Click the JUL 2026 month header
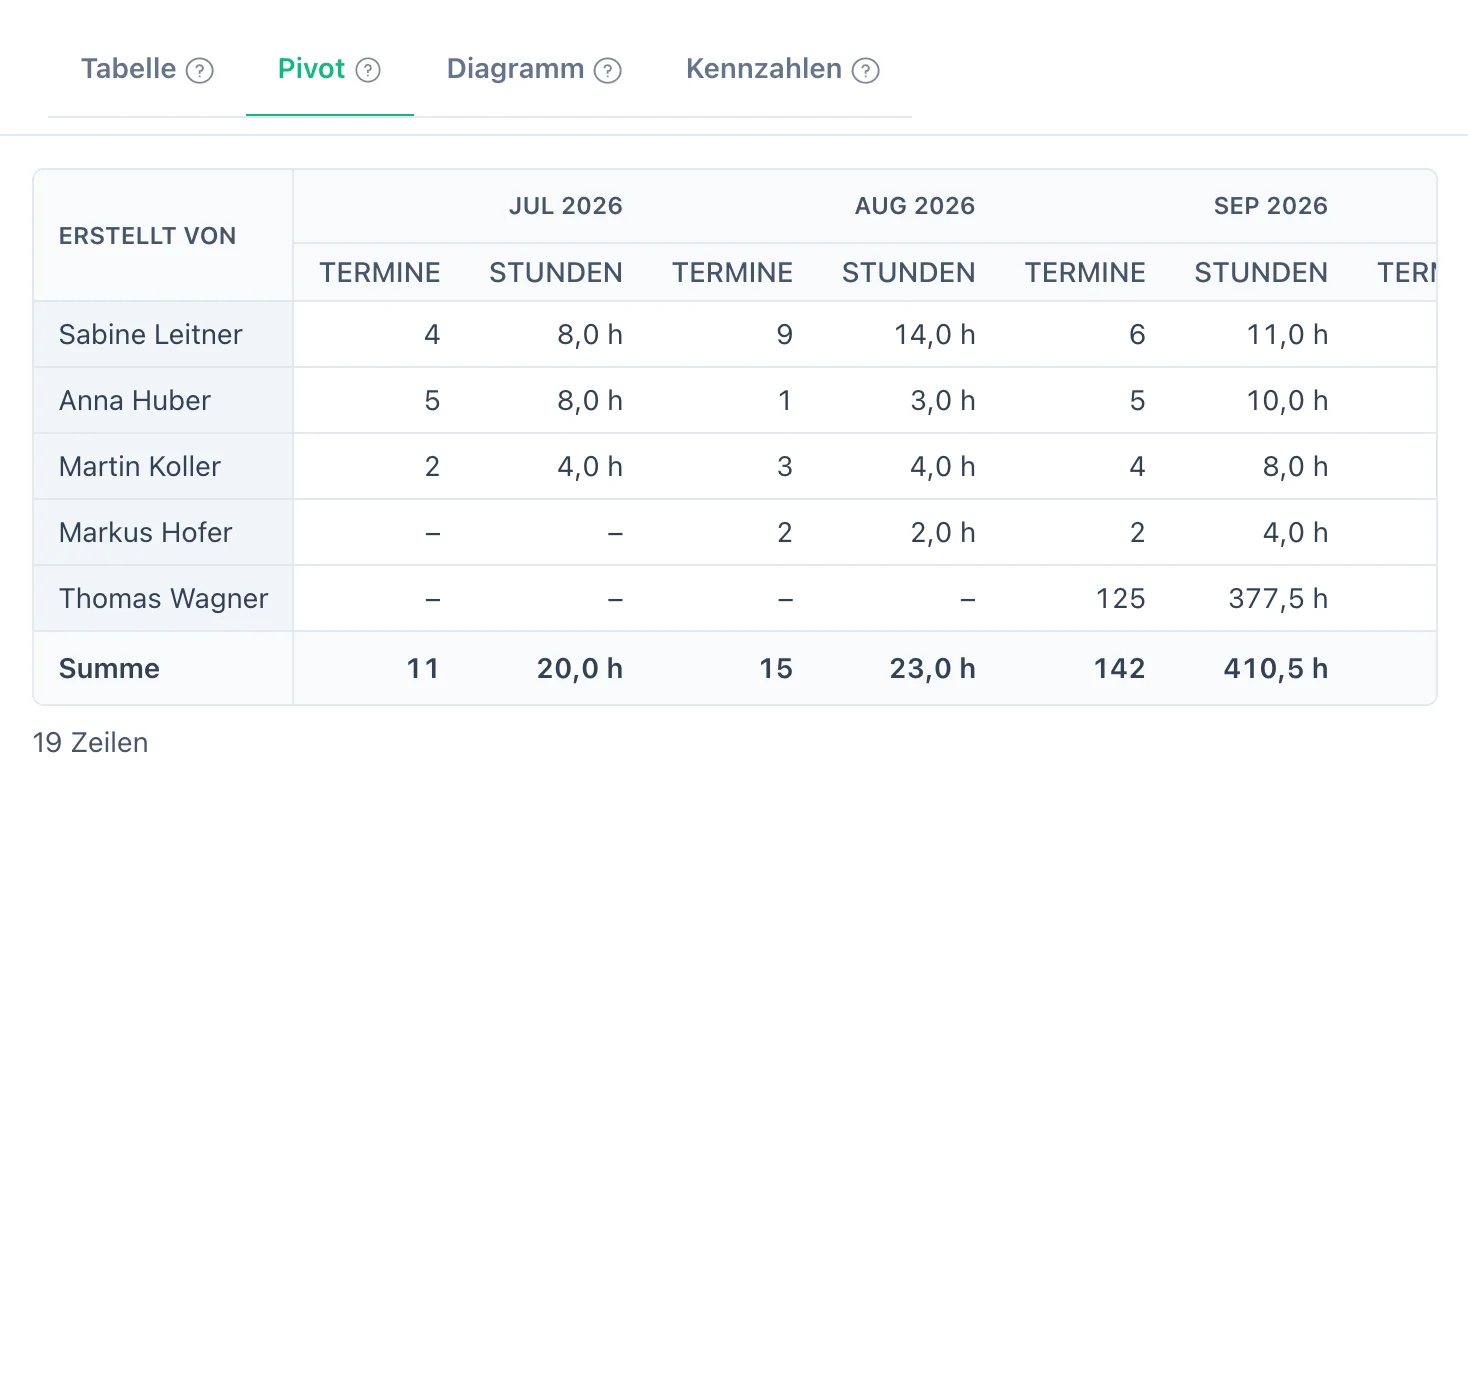The height and width of the screenshot is (1380, 1468). point(566,206)
